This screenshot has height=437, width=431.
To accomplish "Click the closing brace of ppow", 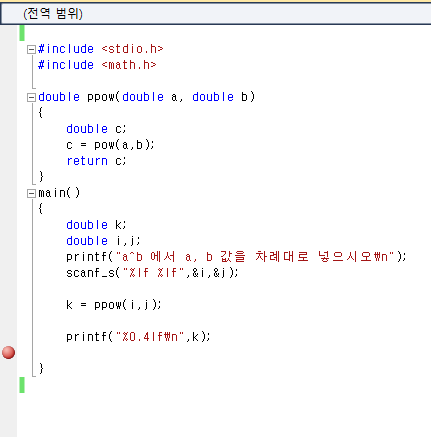I will tap(41, 177).
